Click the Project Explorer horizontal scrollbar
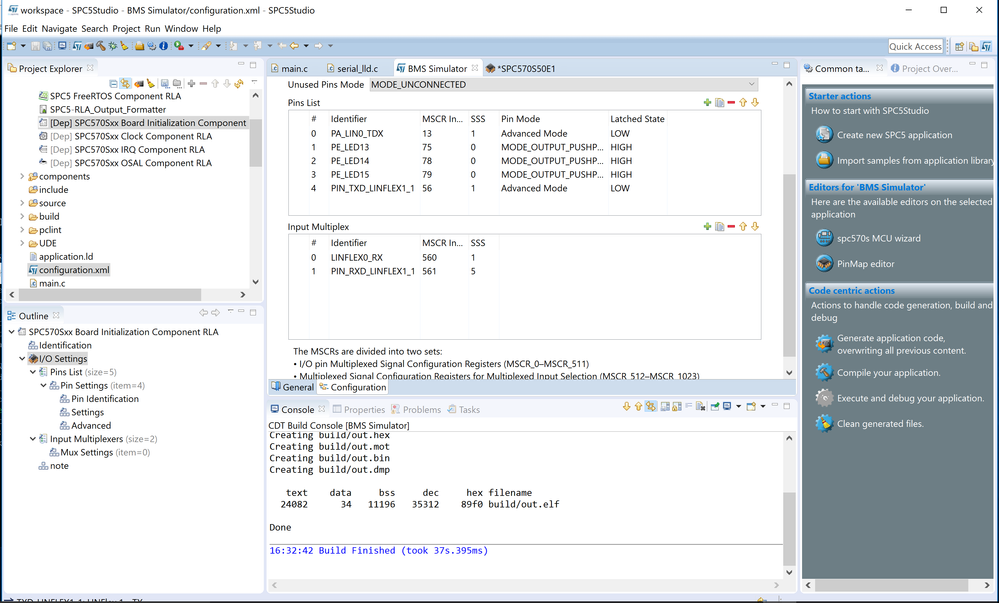Viewport: 999px width, 603px height. pos(110,294)
